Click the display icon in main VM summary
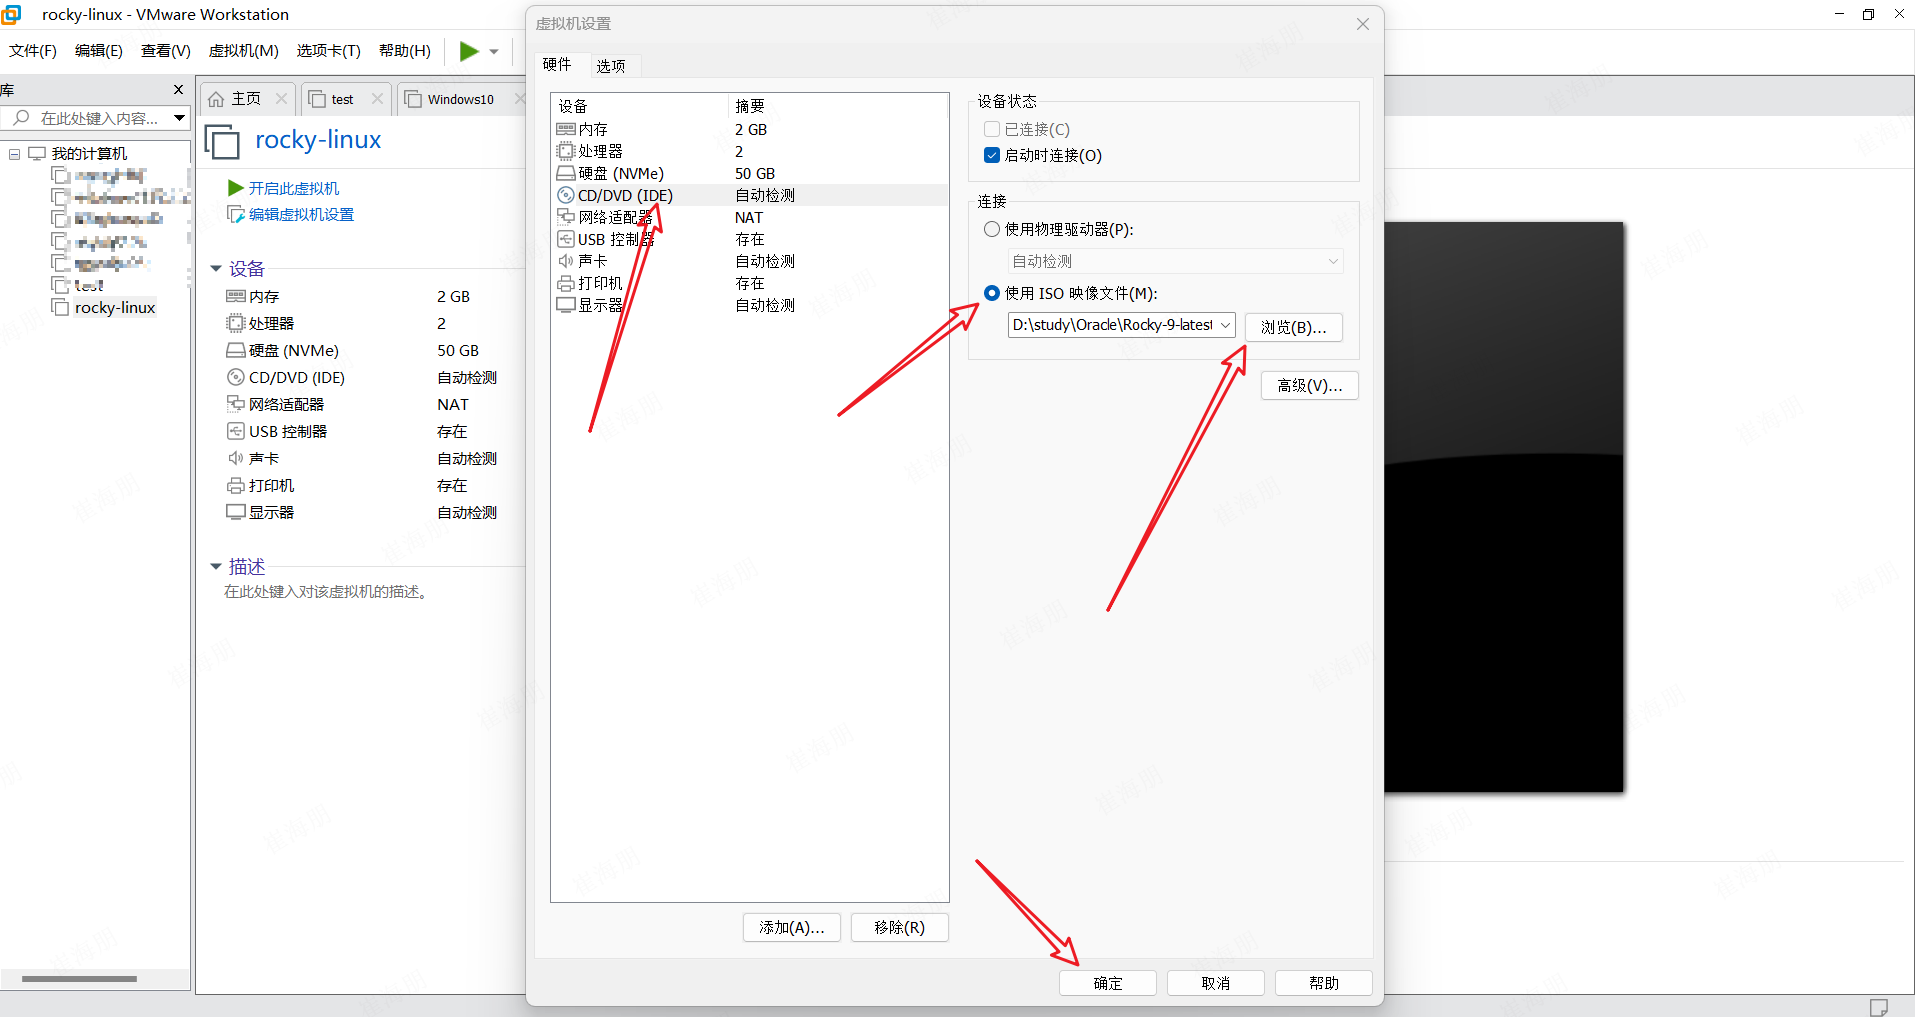This screenshot has height=1017, width=1915. (236, 512)
